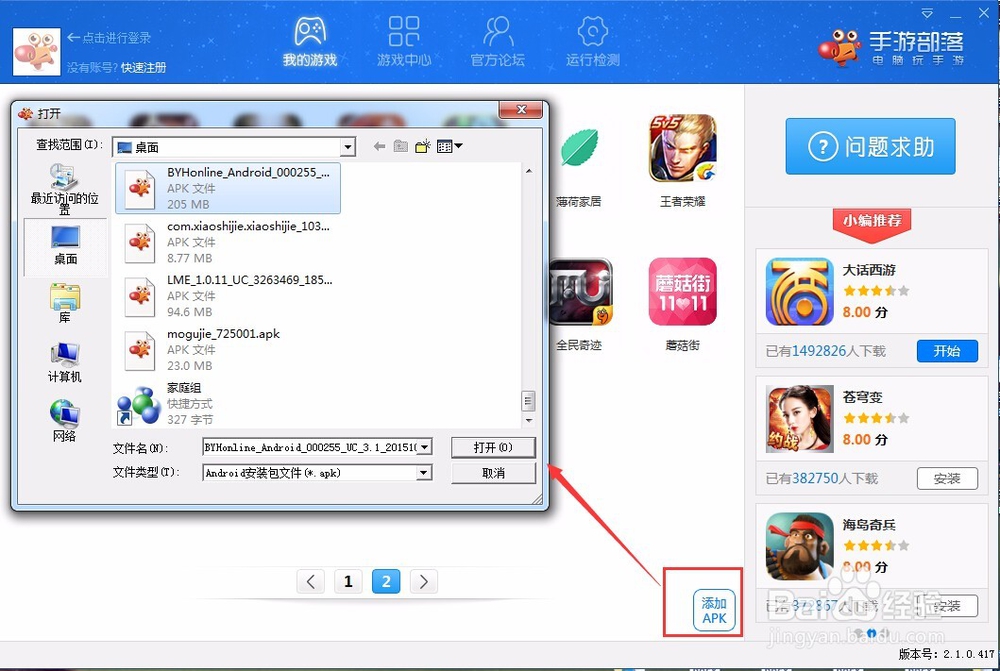1000x671 pixels.
Task: Switch to 游戏中心 tab
Action: click(x=404, y=41)
